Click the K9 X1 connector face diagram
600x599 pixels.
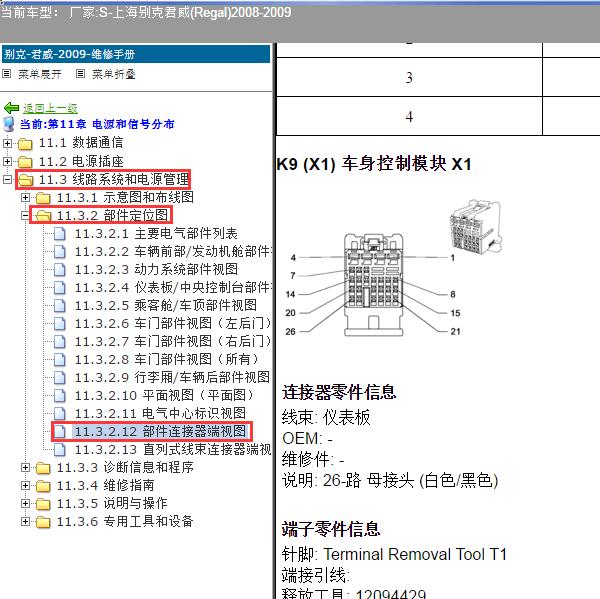coord(373,285)
